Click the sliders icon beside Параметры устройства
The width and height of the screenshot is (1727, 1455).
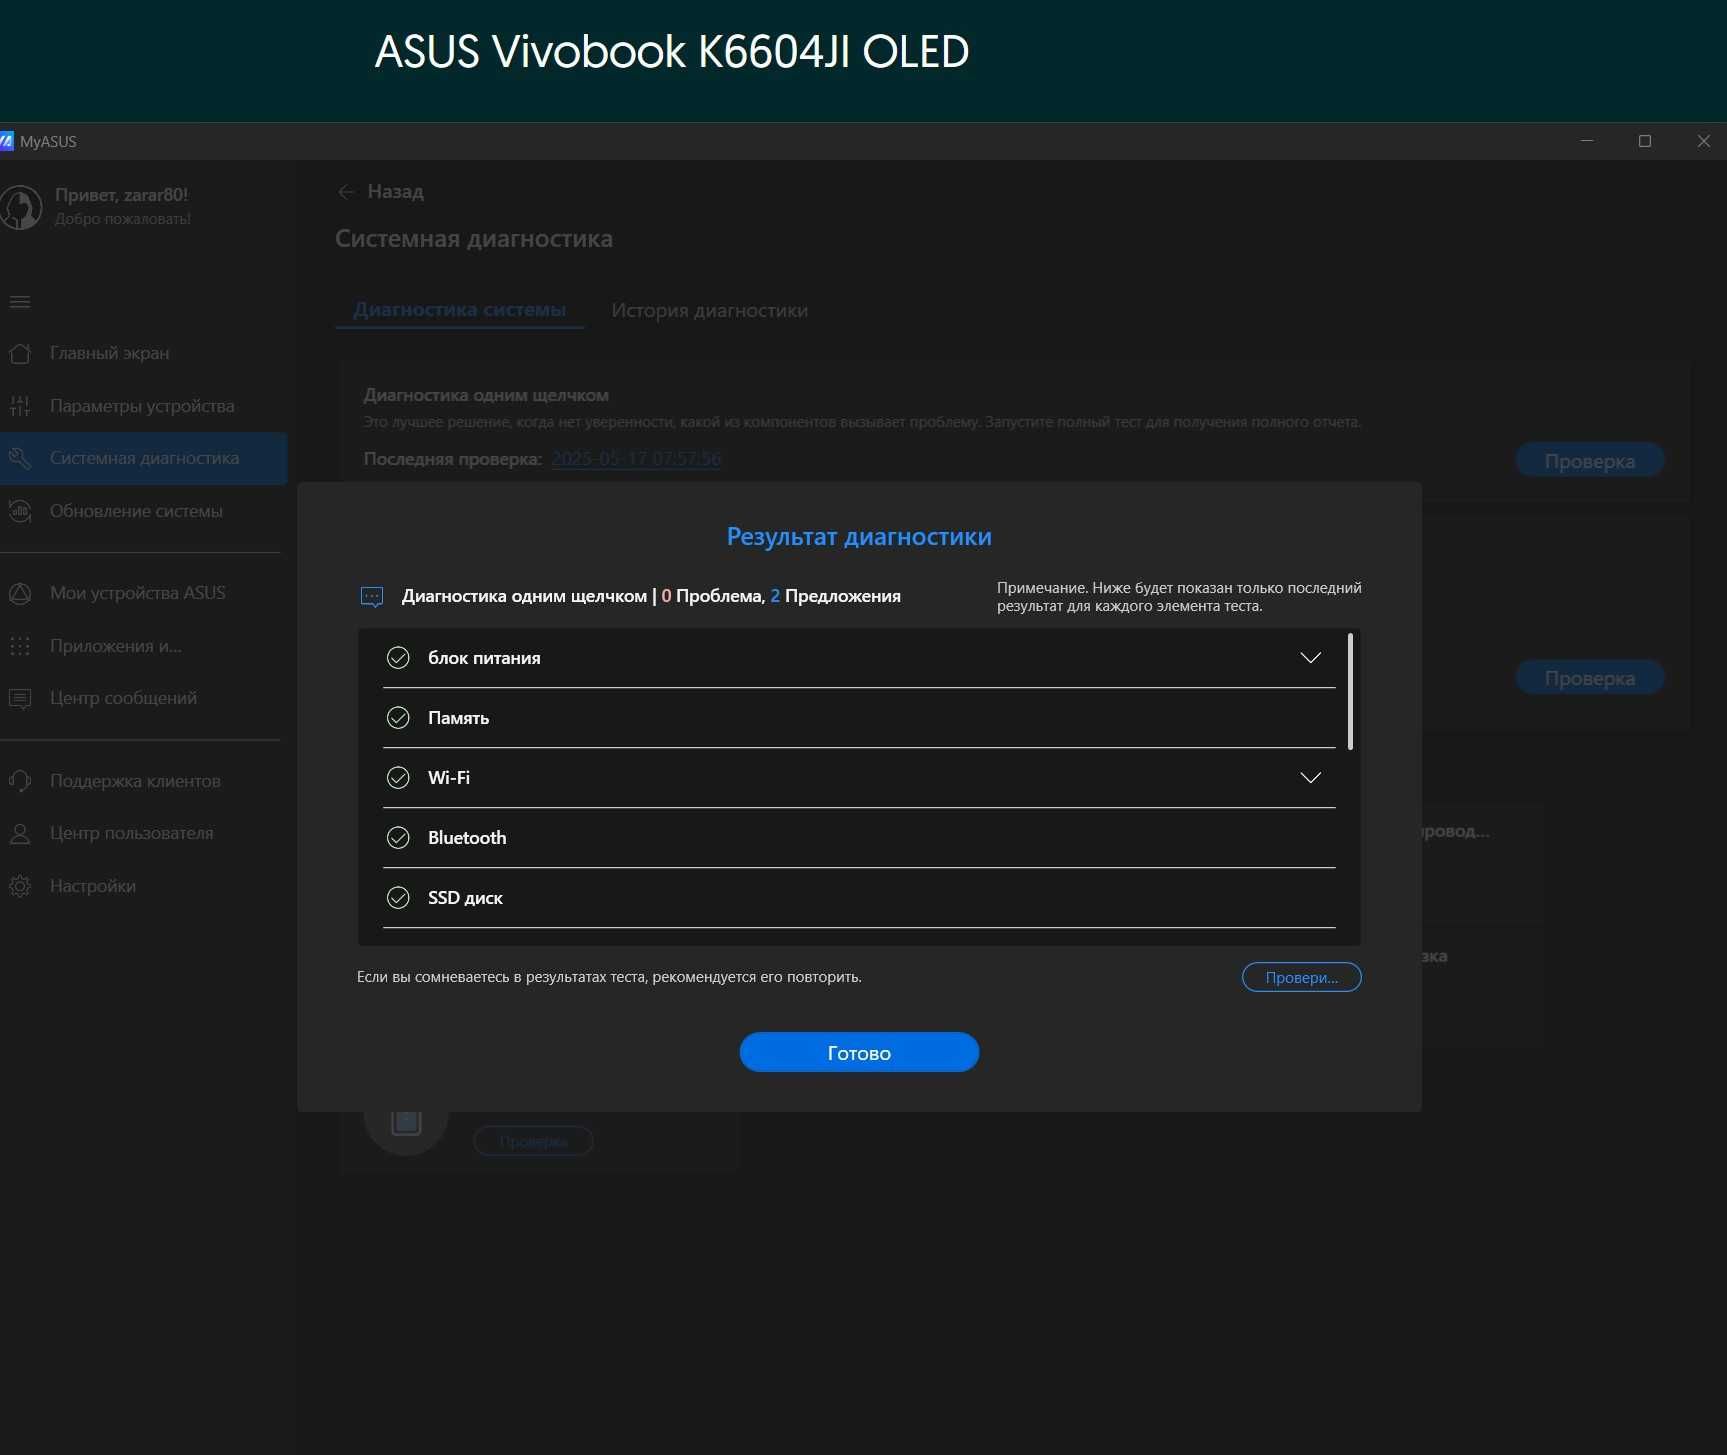20,406
